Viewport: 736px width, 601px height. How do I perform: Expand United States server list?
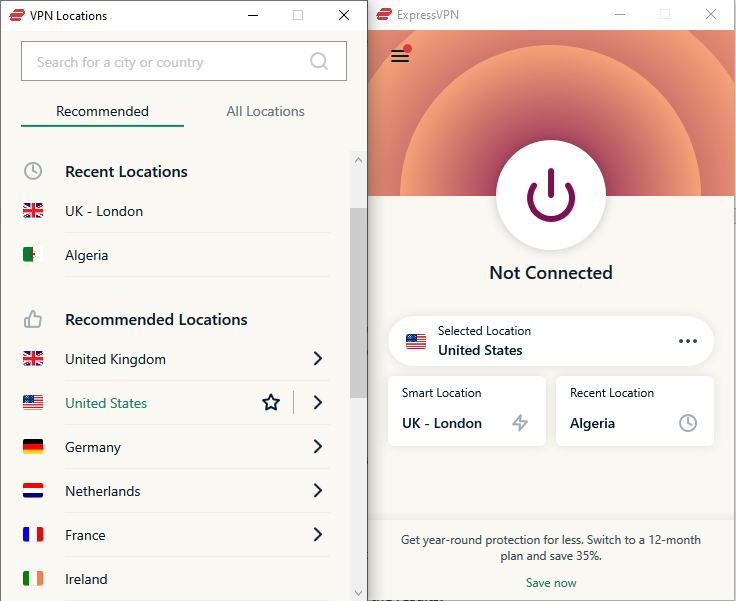pos(318,402)
